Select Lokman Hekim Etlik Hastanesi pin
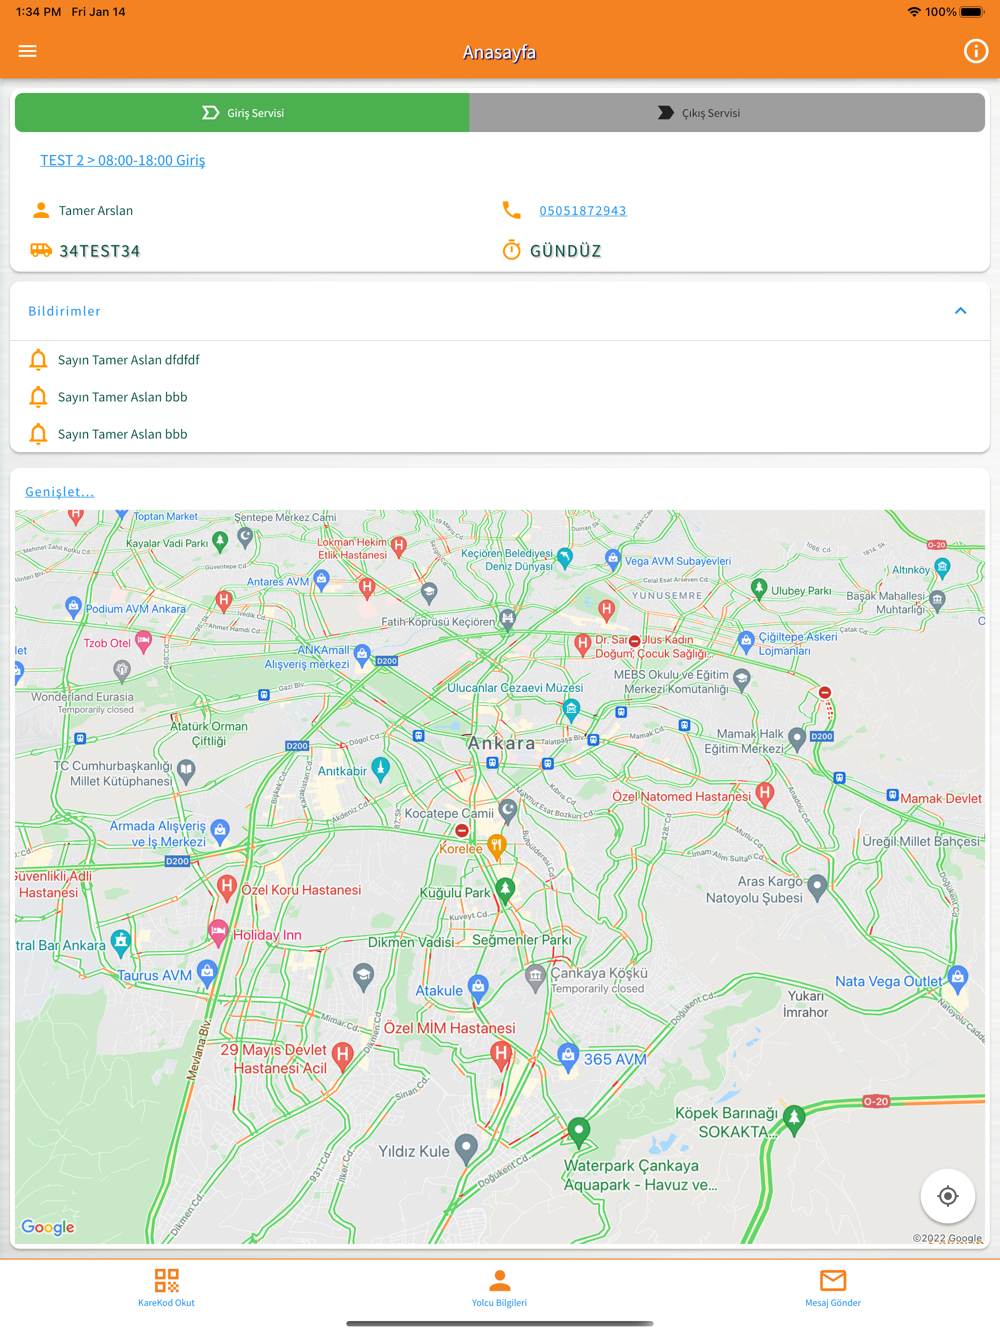 coord(399,546)
